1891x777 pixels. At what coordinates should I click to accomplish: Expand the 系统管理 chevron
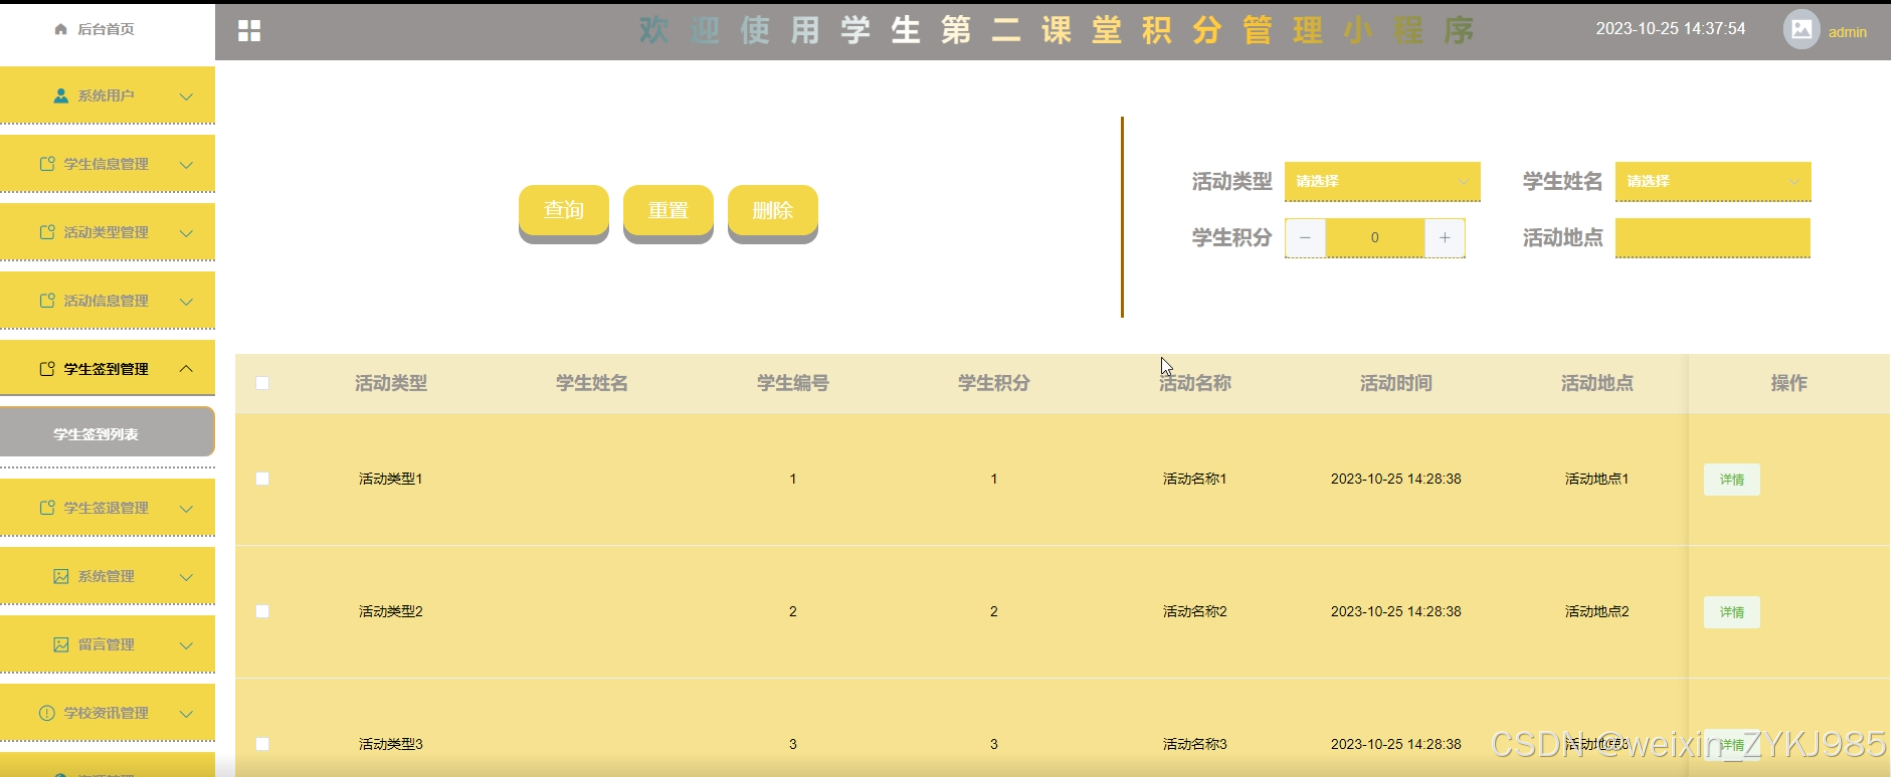[186, 577]
